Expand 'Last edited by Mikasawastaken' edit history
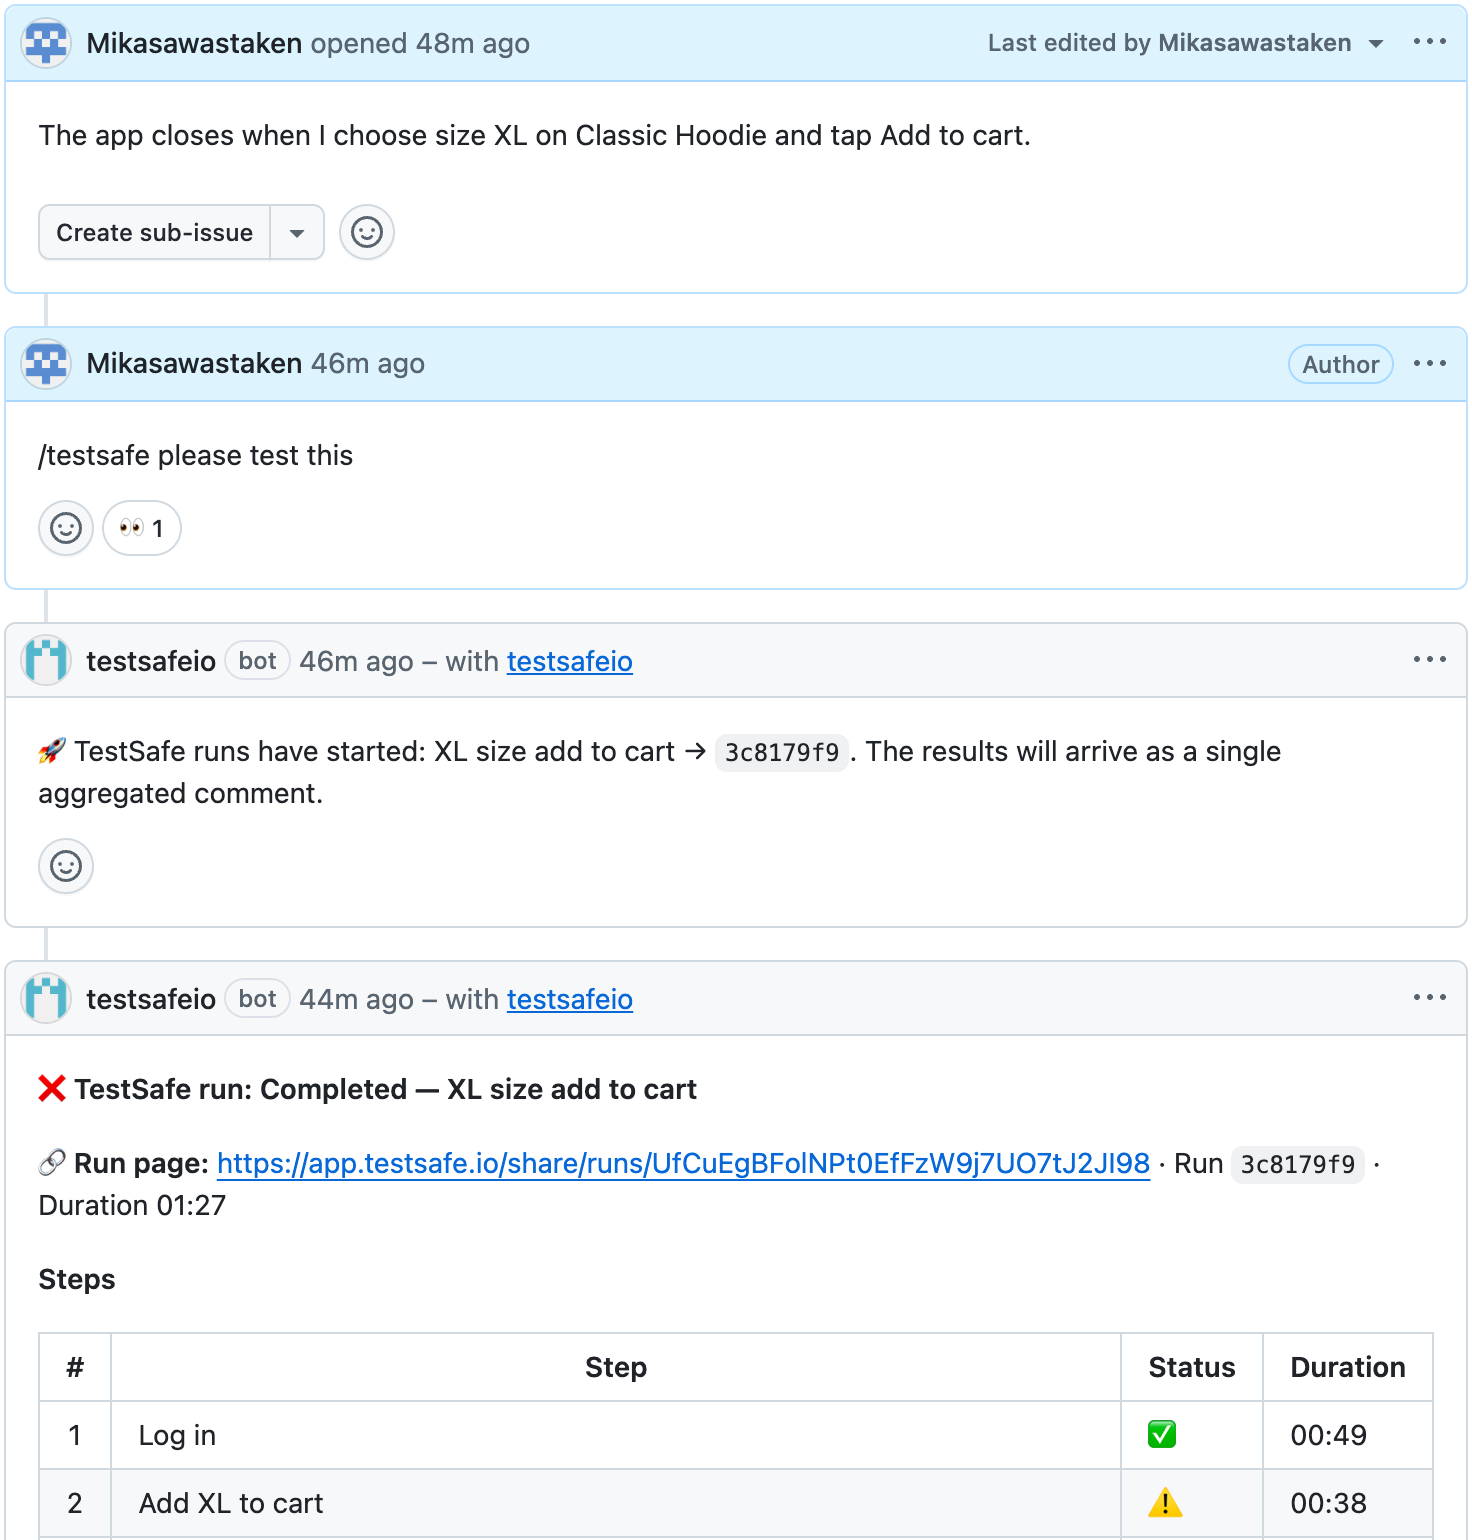Viewport: 1472px width, 1540px height. (x=1186, y=43)
